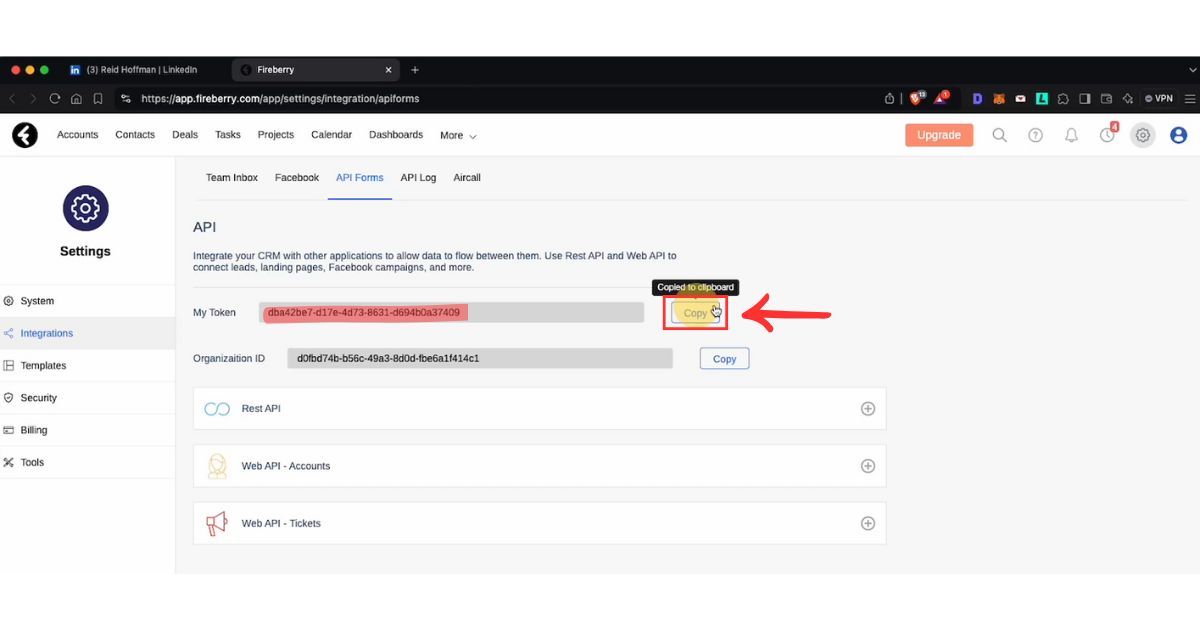Open Templates in settings sidebar
1200x630 pixels.
(x=87, y=366)
